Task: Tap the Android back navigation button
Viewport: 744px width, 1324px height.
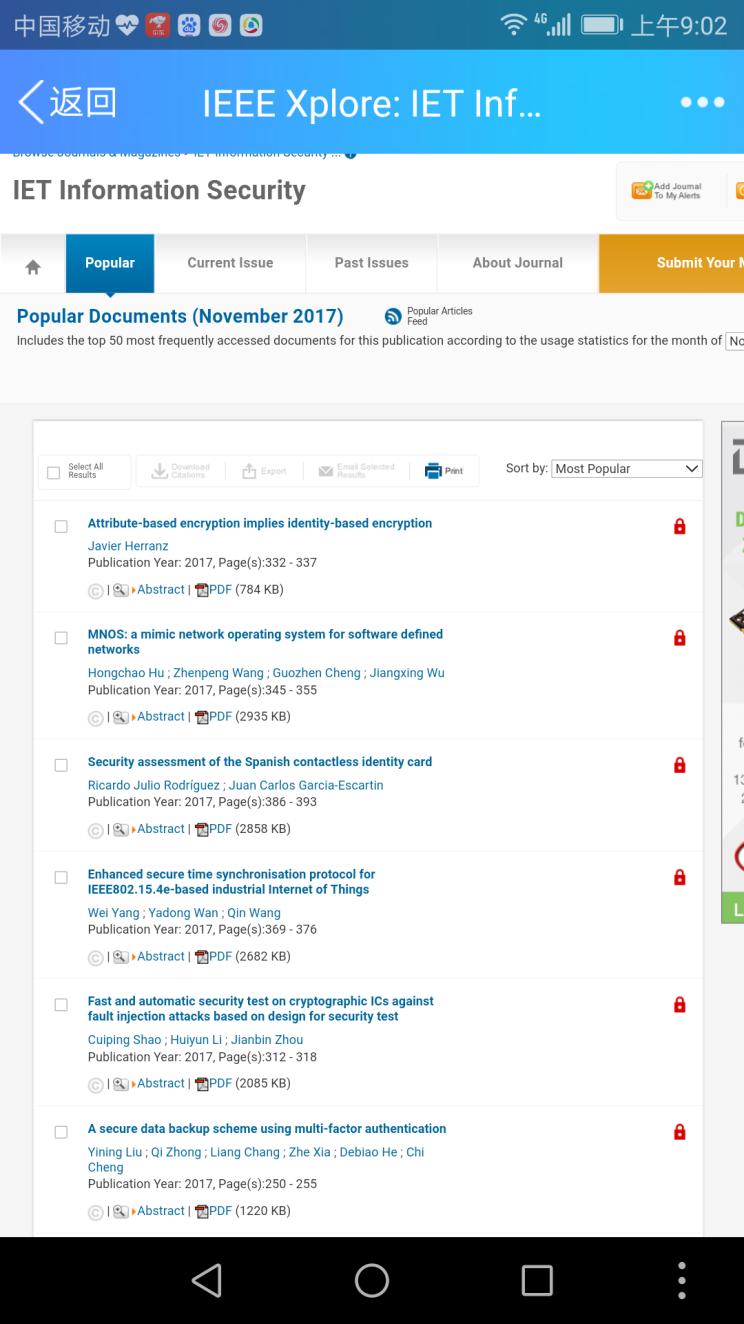Action: (x=206, y=1280)
